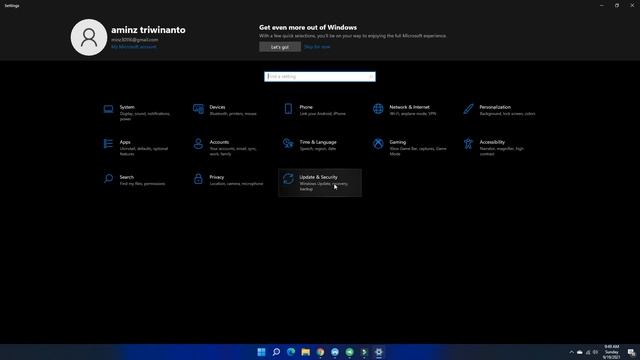The width and height of the screenshot is (640, 360).
Task: Click the Get even more out of Windows heading
Action: pos(308,27)
